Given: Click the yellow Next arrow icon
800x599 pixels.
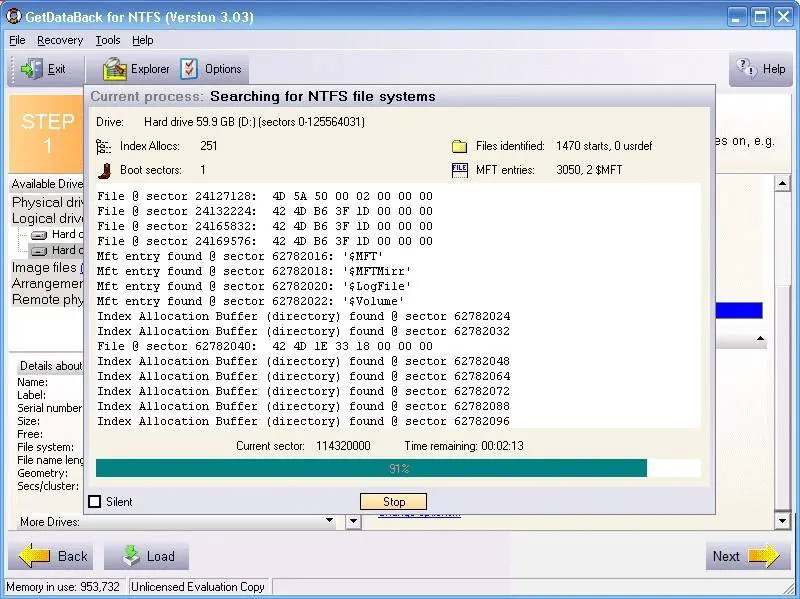Looking at the screenshot, I should [763, 556].
